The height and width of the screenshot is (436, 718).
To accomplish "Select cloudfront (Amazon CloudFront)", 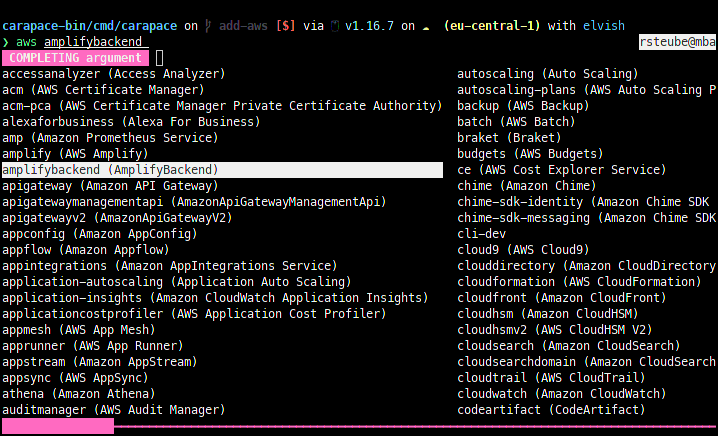I will pyautogui.click(x=561, y=298).
